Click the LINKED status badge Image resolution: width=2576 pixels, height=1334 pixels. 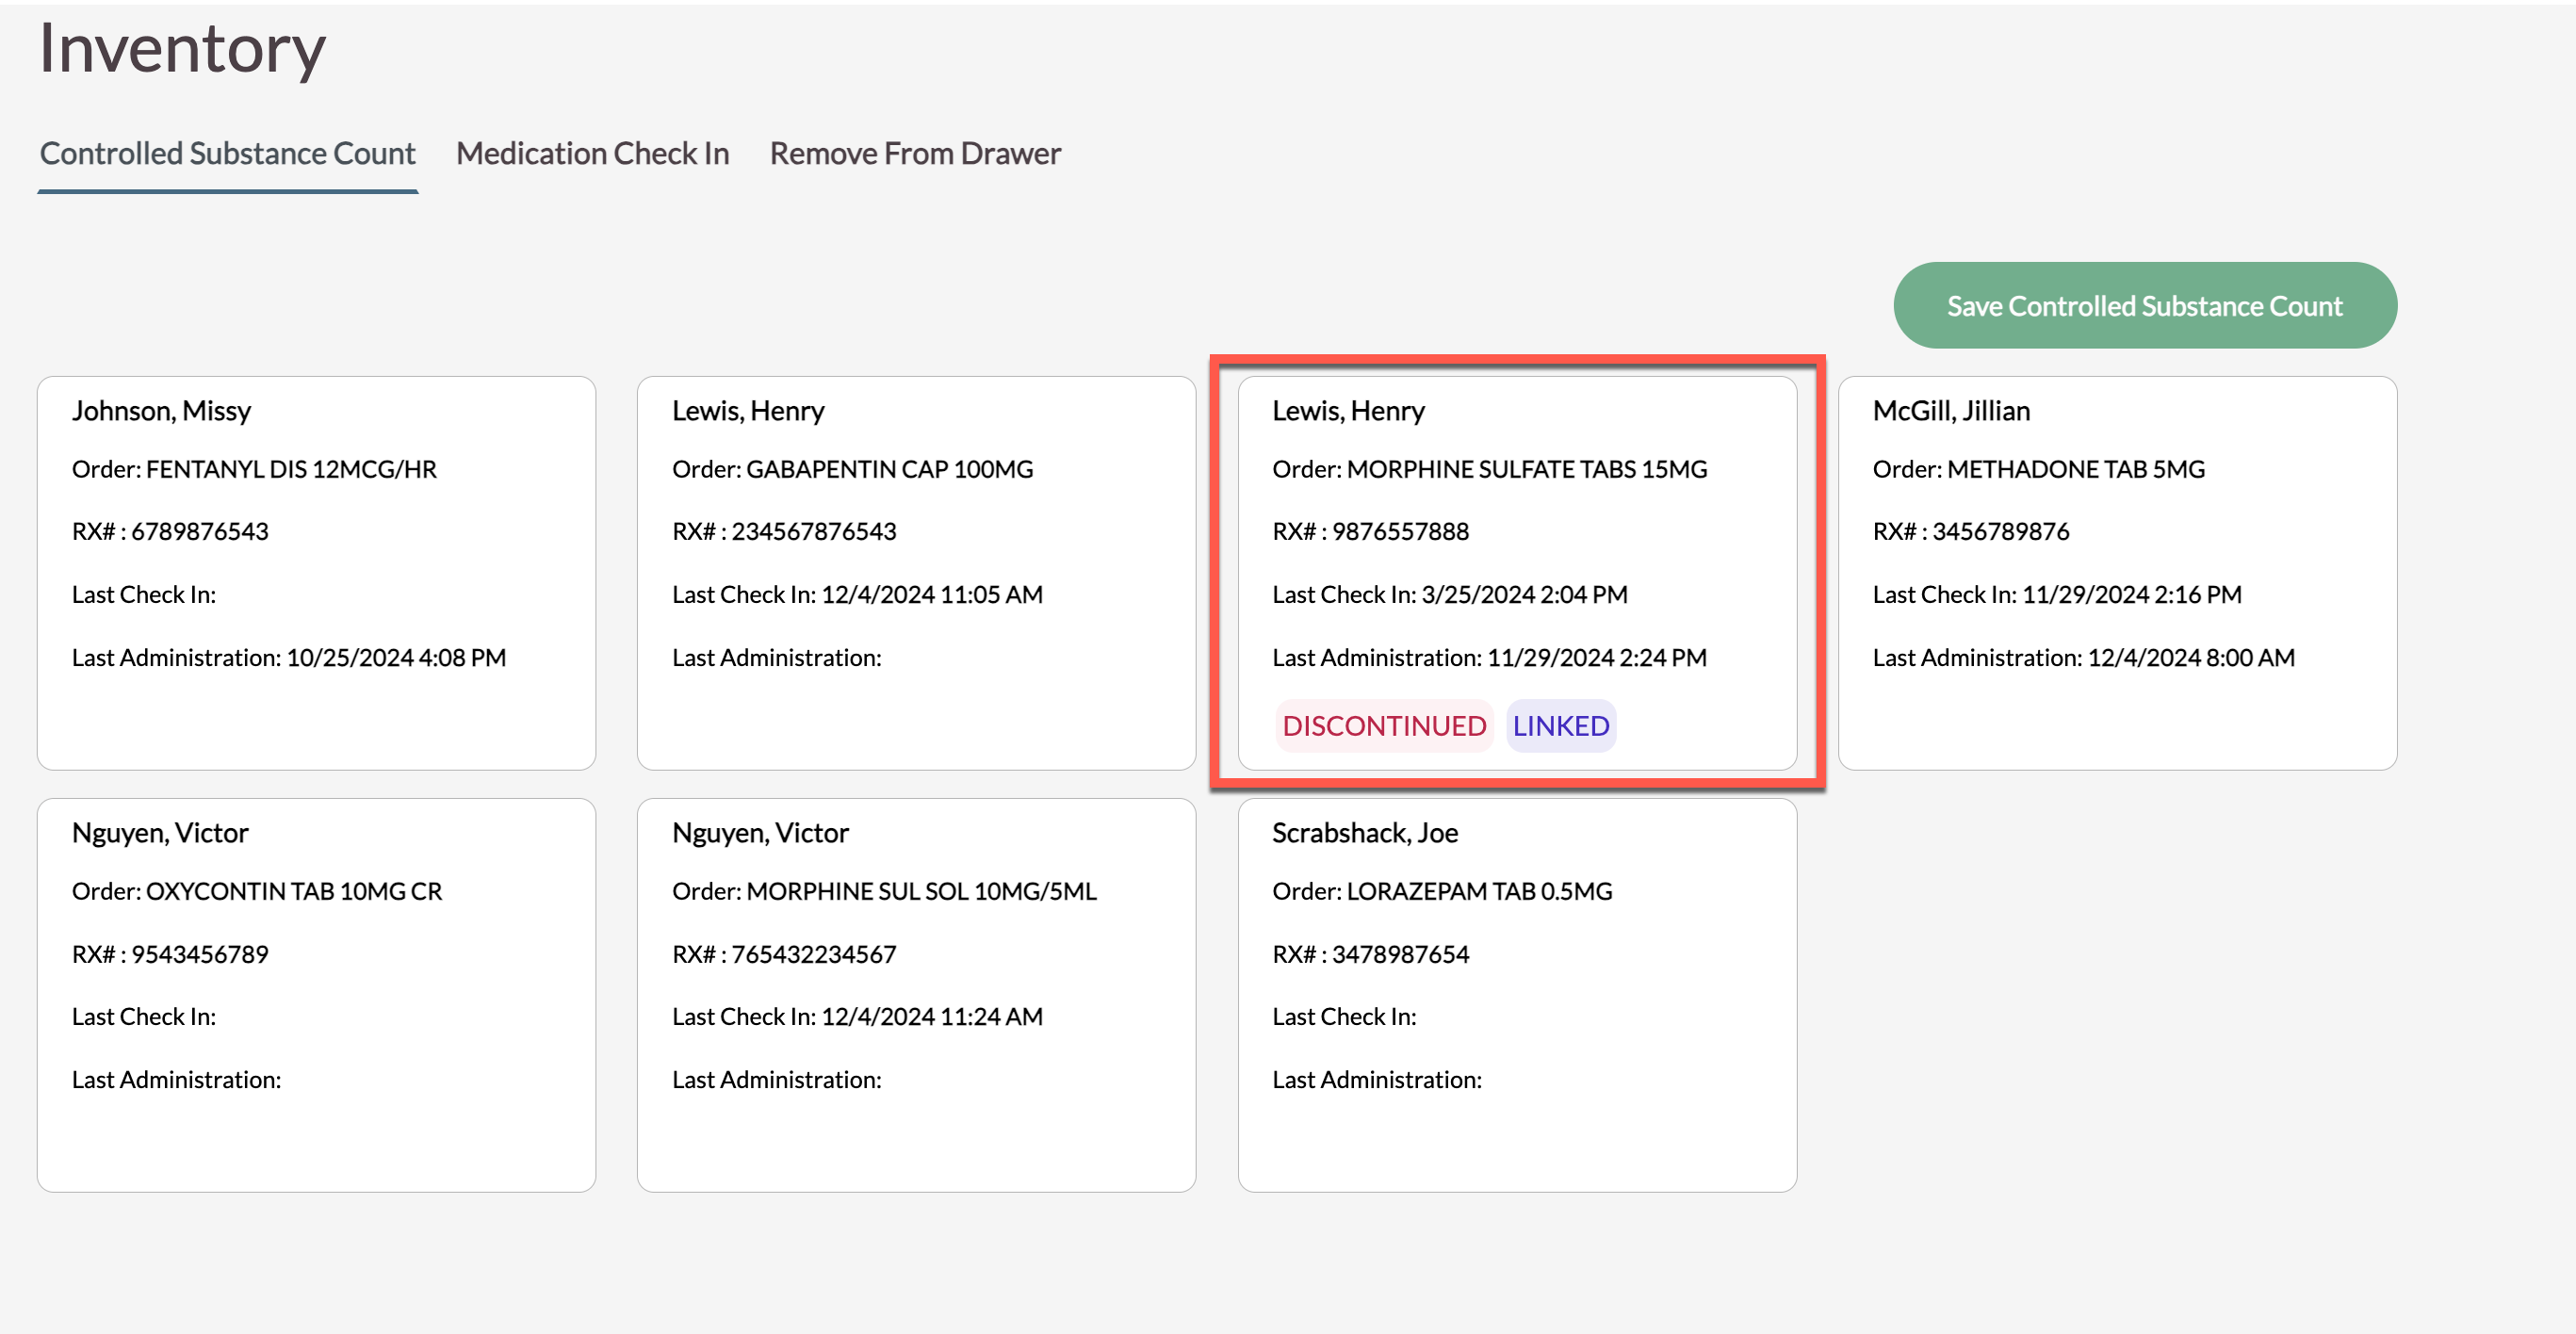click(x=1560, y=725)
